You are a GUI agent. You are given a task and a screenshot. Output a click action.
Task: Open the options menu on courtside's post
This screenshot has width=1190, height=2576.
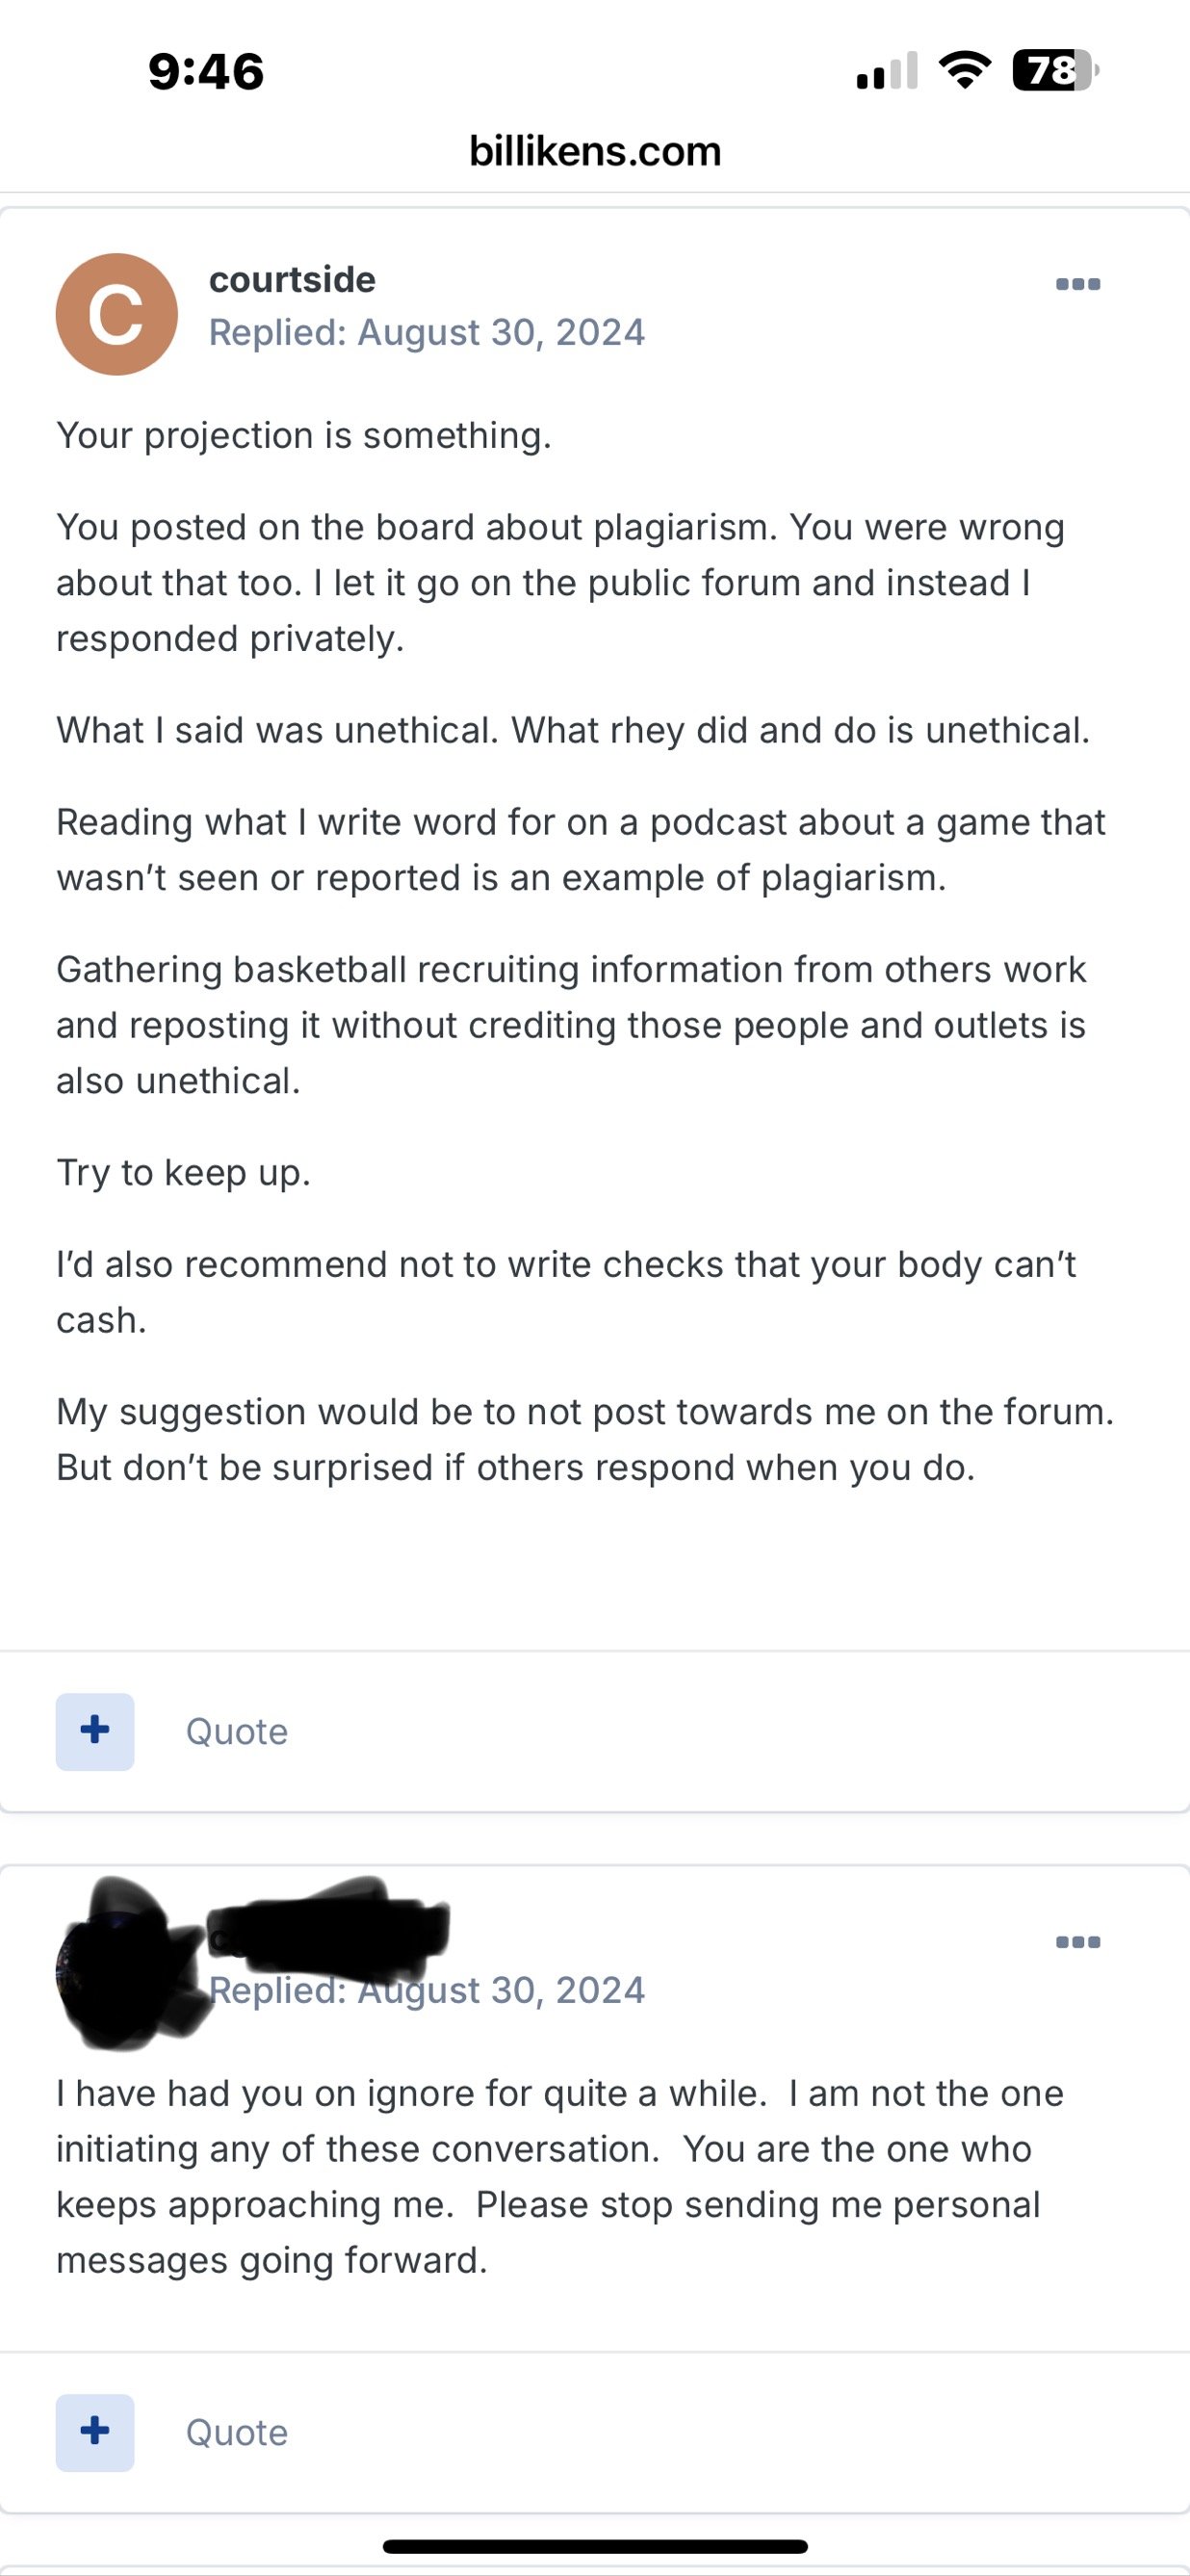[x=1077, y=284]
